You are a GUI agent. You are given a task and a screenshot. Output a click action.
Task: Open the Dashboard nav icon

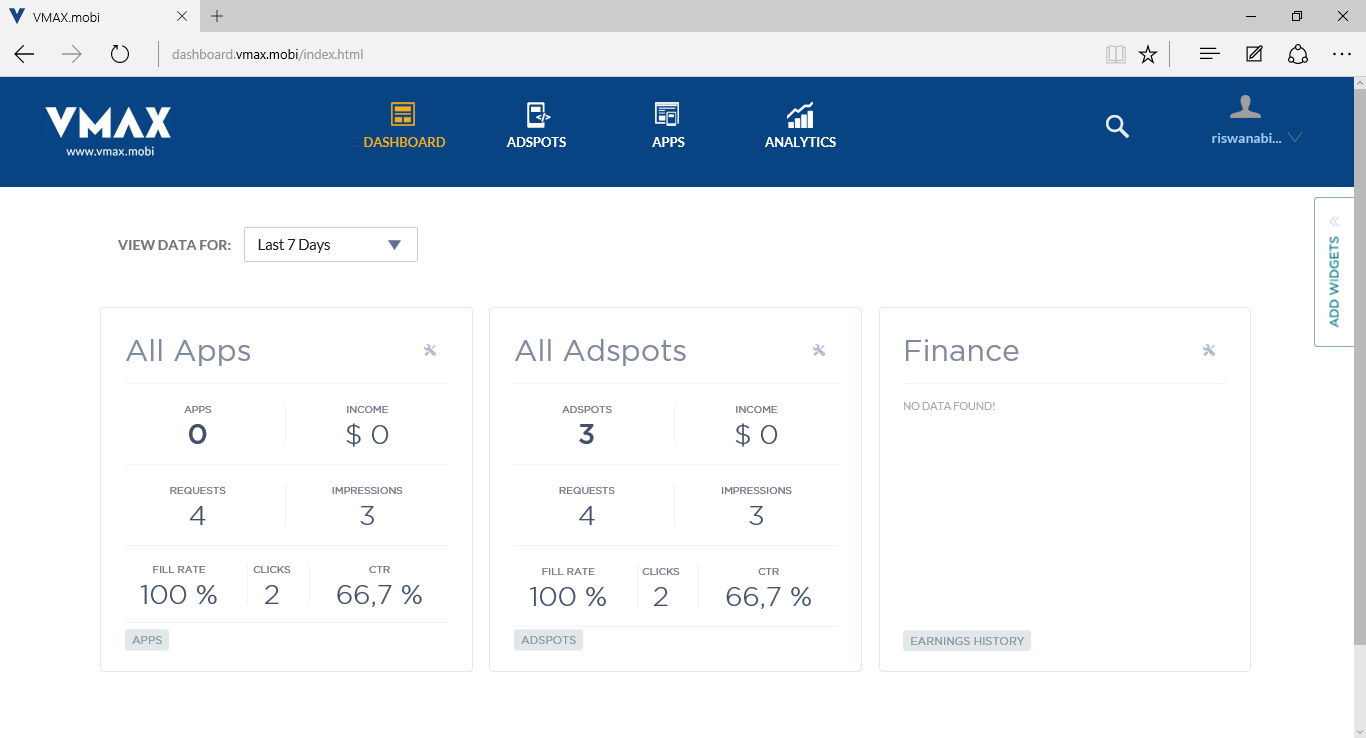[x=403, y=114]
